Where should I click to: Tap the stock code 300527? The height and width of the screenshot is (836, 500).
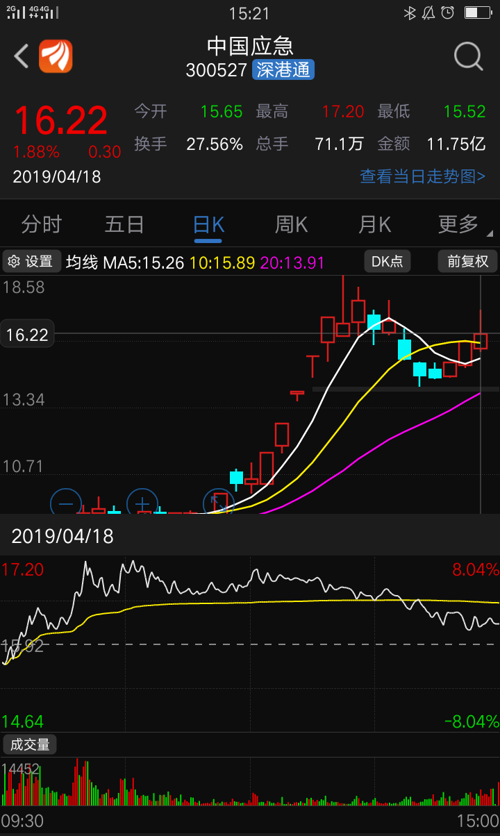click(x=216, y=70)
